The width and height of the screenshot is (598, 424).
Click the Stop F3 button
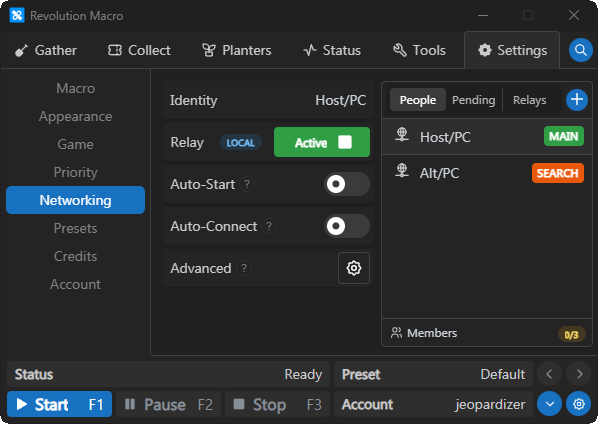pyautogui.click(x=277, y=404)
